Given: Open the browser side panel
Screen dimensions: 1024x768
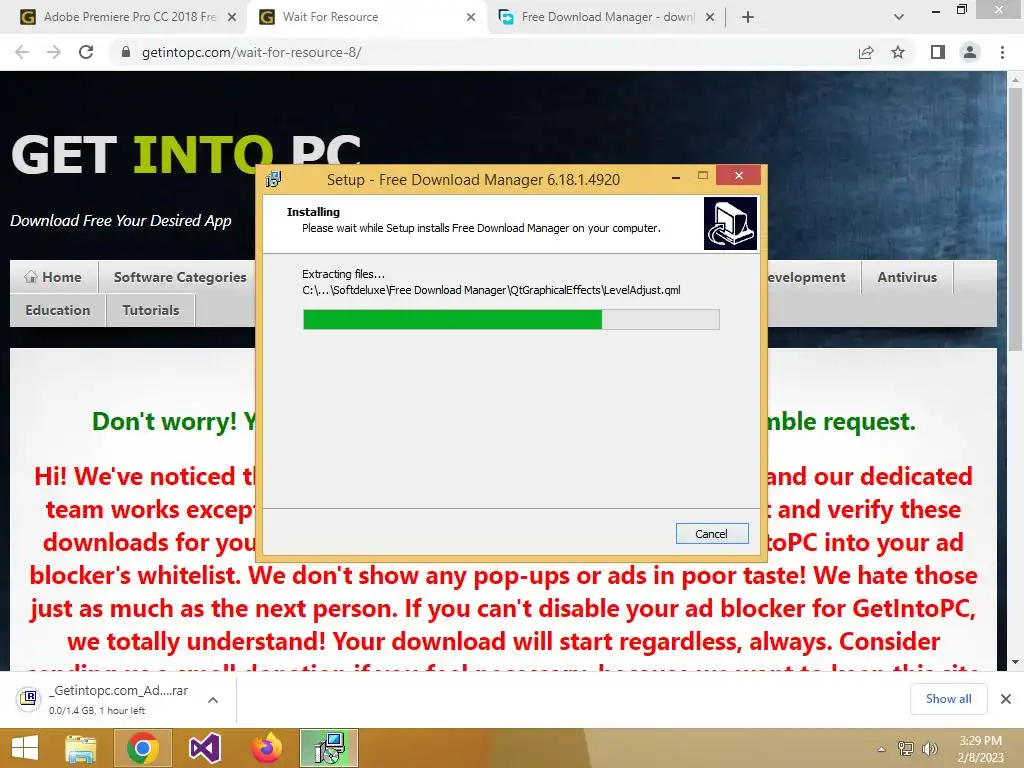Looking at the screenshot, I should click(938, 52).
